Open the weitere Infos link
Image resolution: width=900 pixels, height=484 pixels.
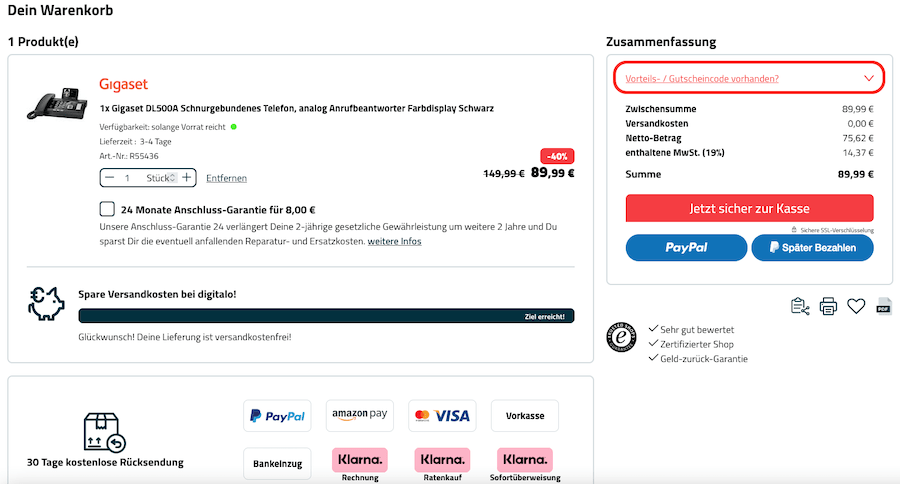394,242
